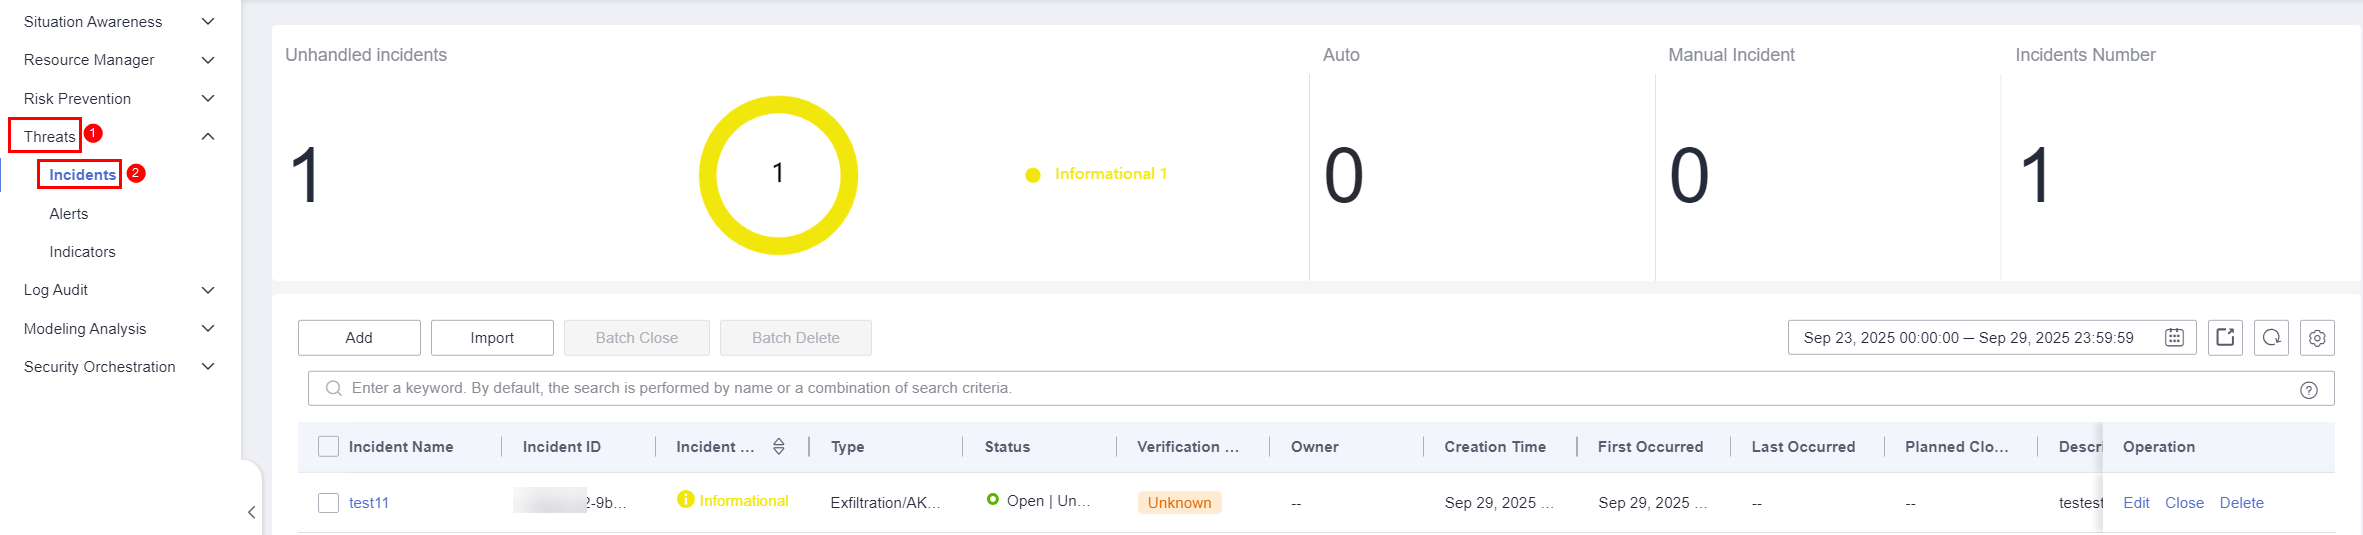Click the calendar icon in date range
This screenshot has width=2363, height=535.
[2174, 338]
